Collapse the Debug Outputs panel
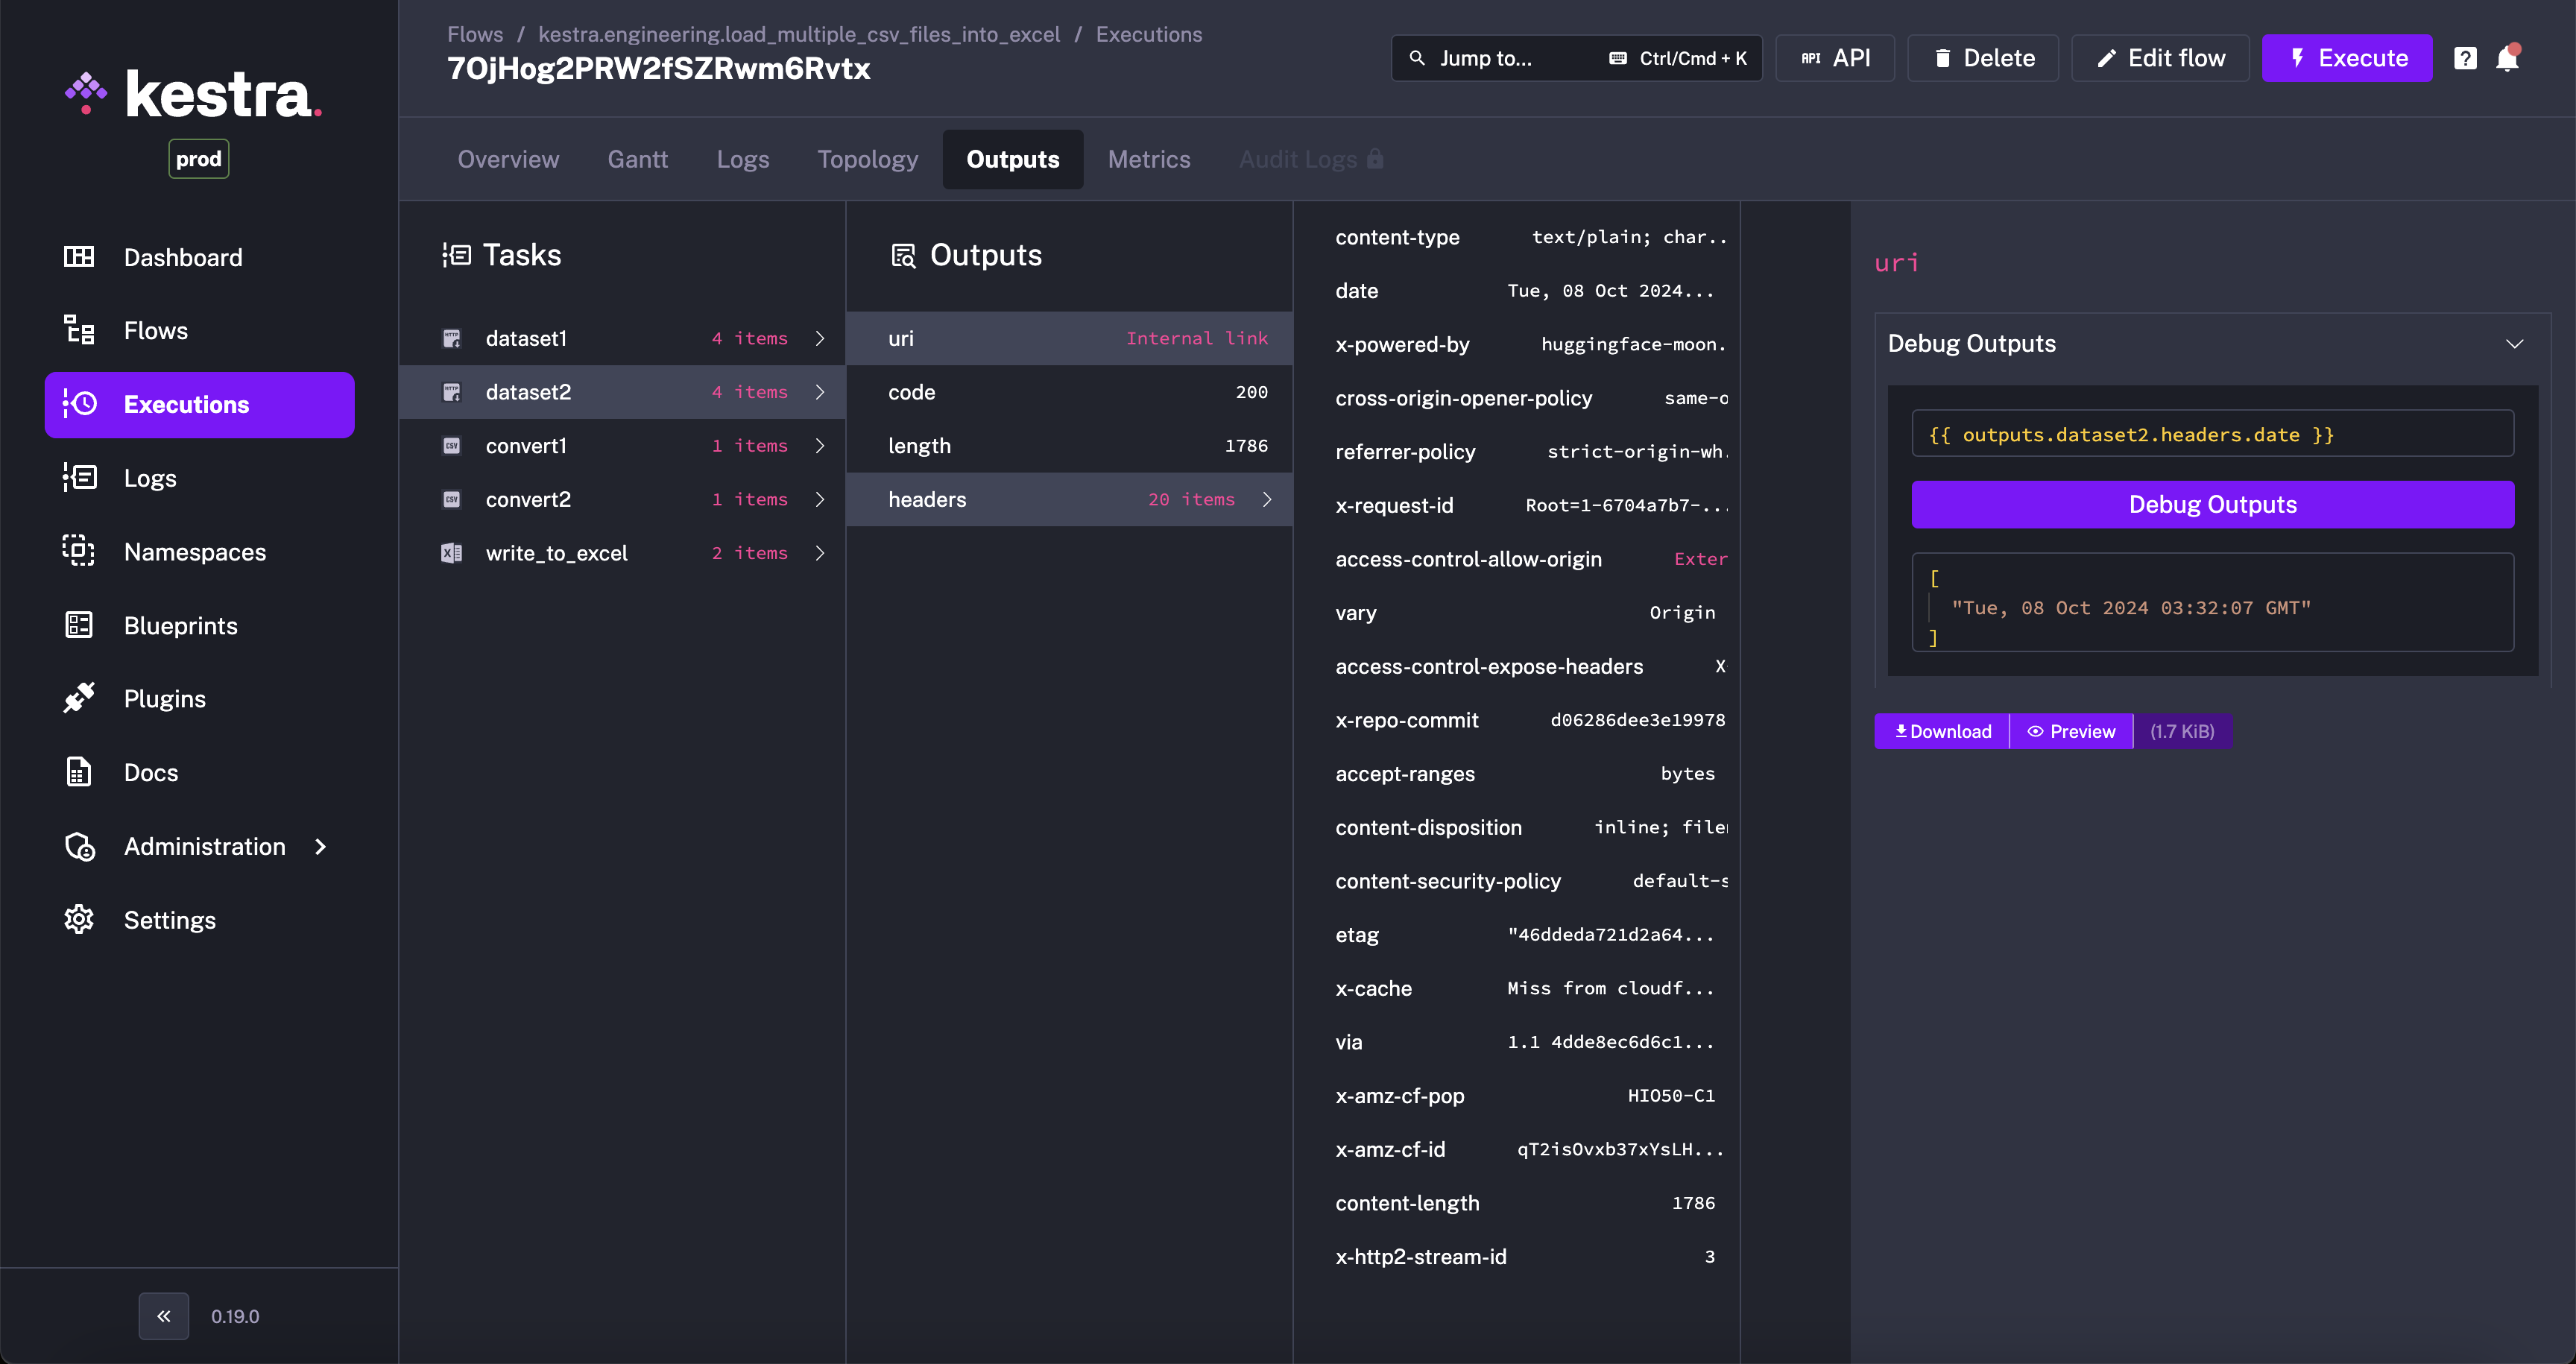Screen dimensions: 2576x1364 [x=2515, y=343]
